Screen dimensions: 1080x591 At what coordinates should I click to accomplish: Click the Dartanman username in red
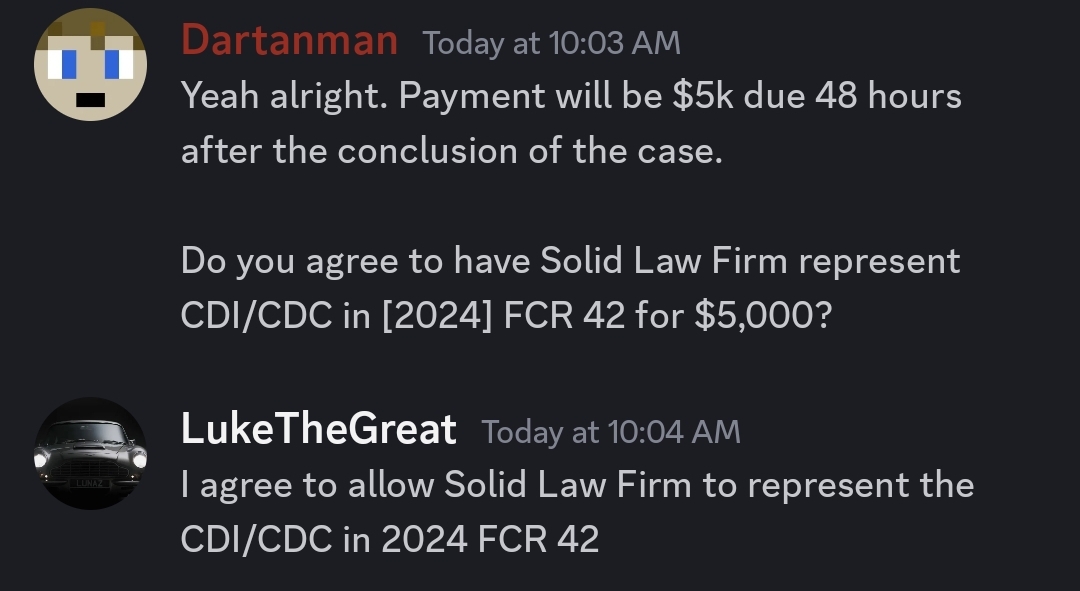point(289,40)
